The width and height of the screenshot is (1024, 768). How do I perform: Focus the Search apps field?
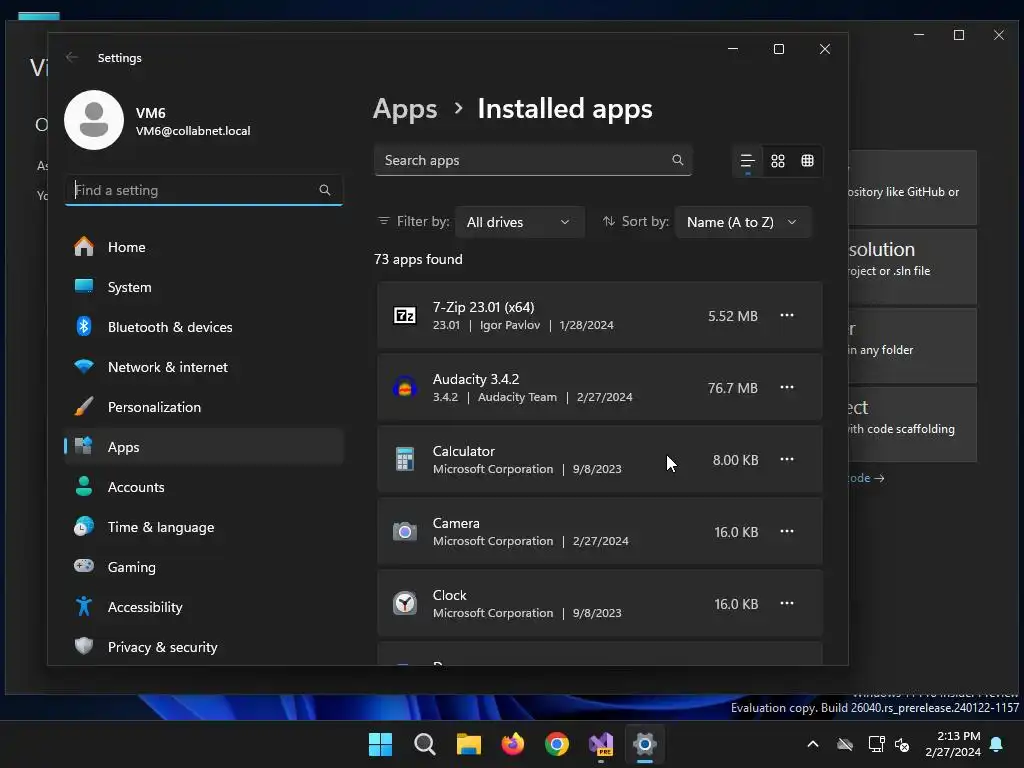pos(533,160)
